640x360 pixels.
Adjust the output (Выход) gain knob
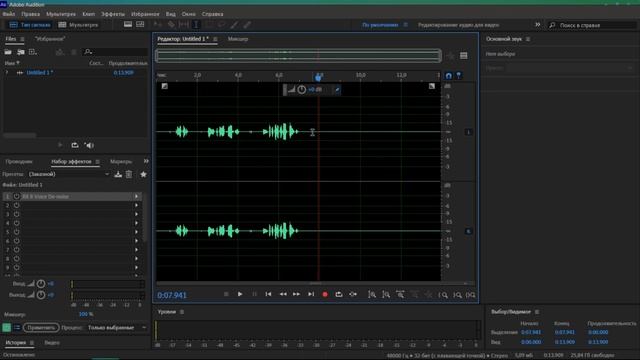coord(41,295)
